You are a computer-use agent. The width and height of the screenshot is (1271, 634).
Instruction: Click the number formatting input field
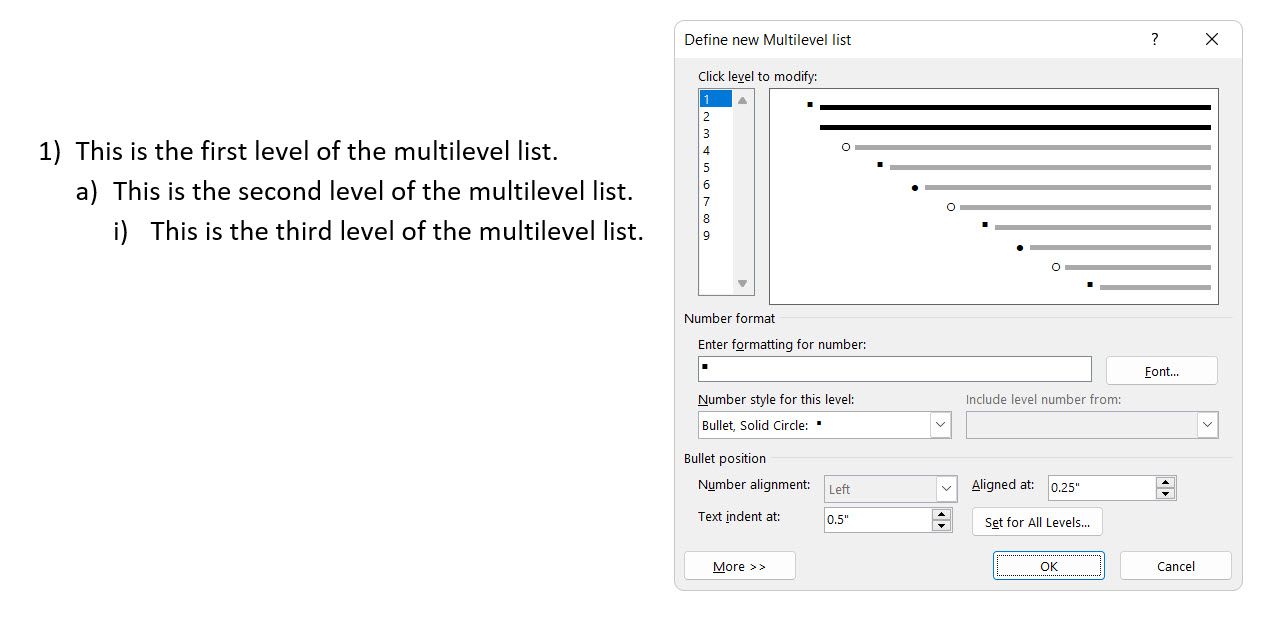(x=894, y=369)
